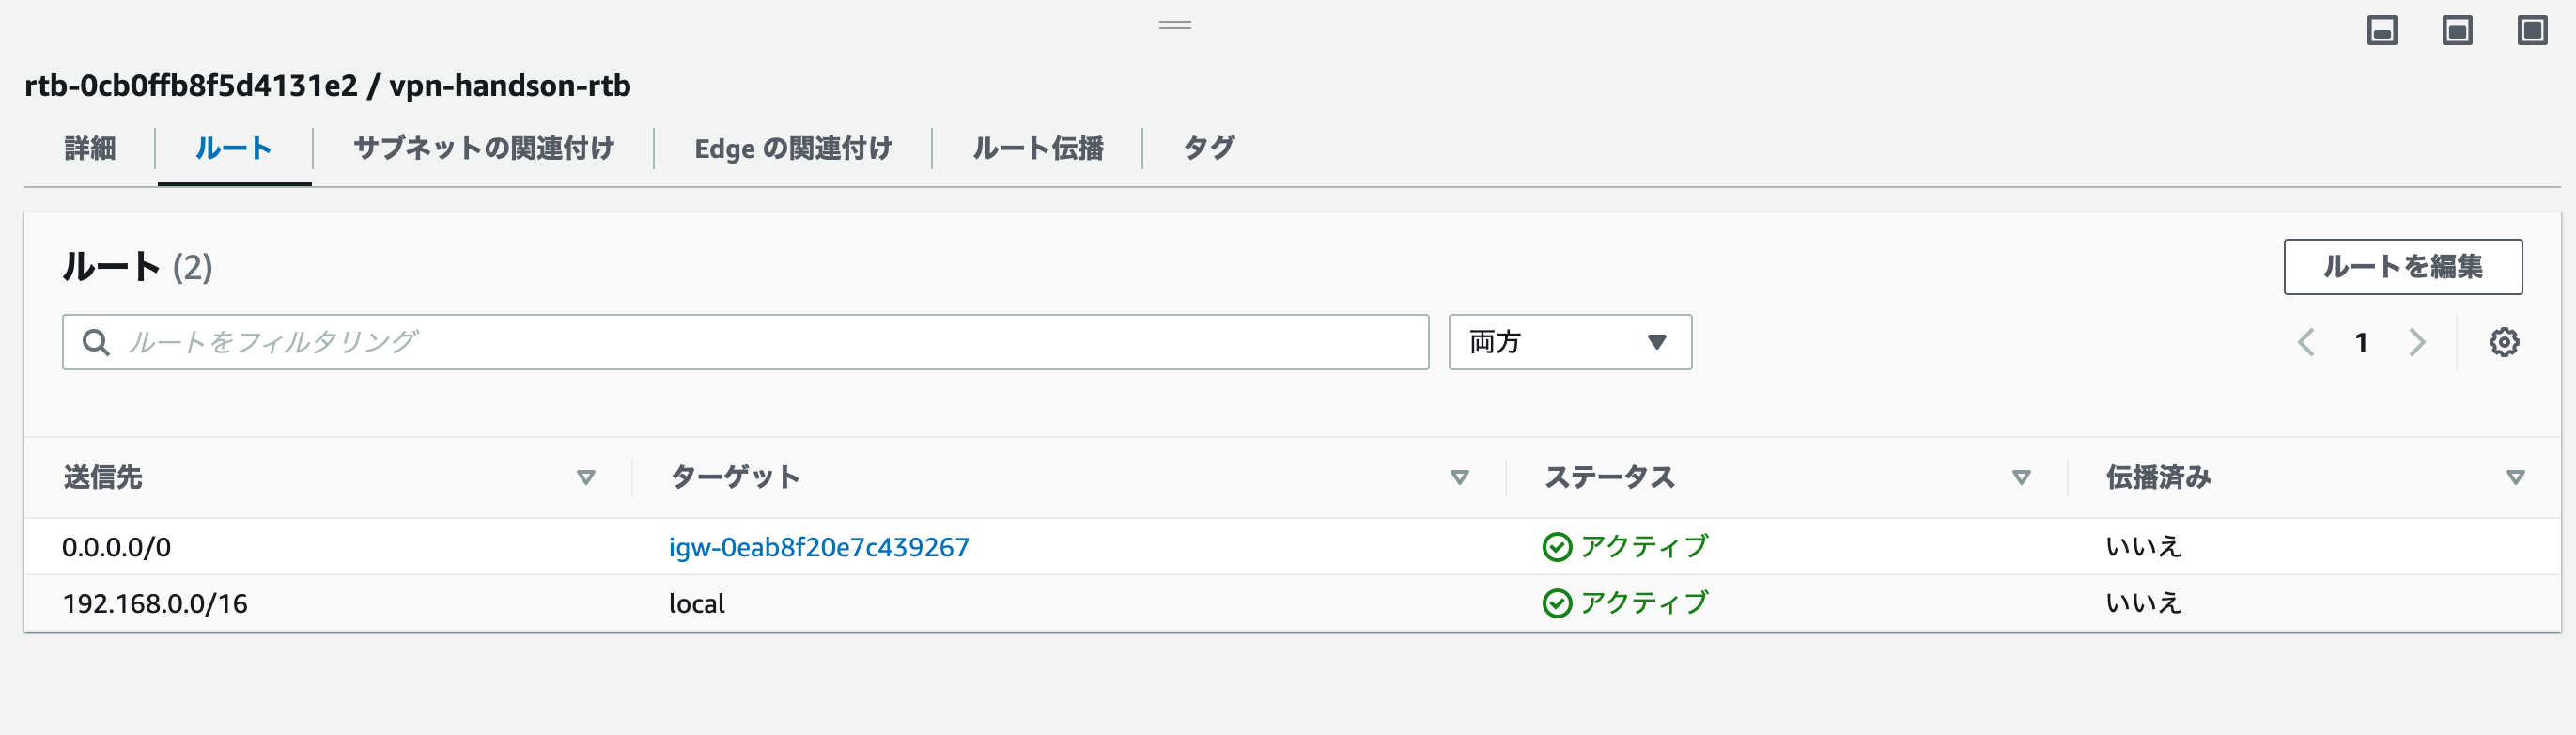Grab the panel resize handle at top
Image resolution: width=2576 pixels, height=735 pixels.
tap(1175, 25)
